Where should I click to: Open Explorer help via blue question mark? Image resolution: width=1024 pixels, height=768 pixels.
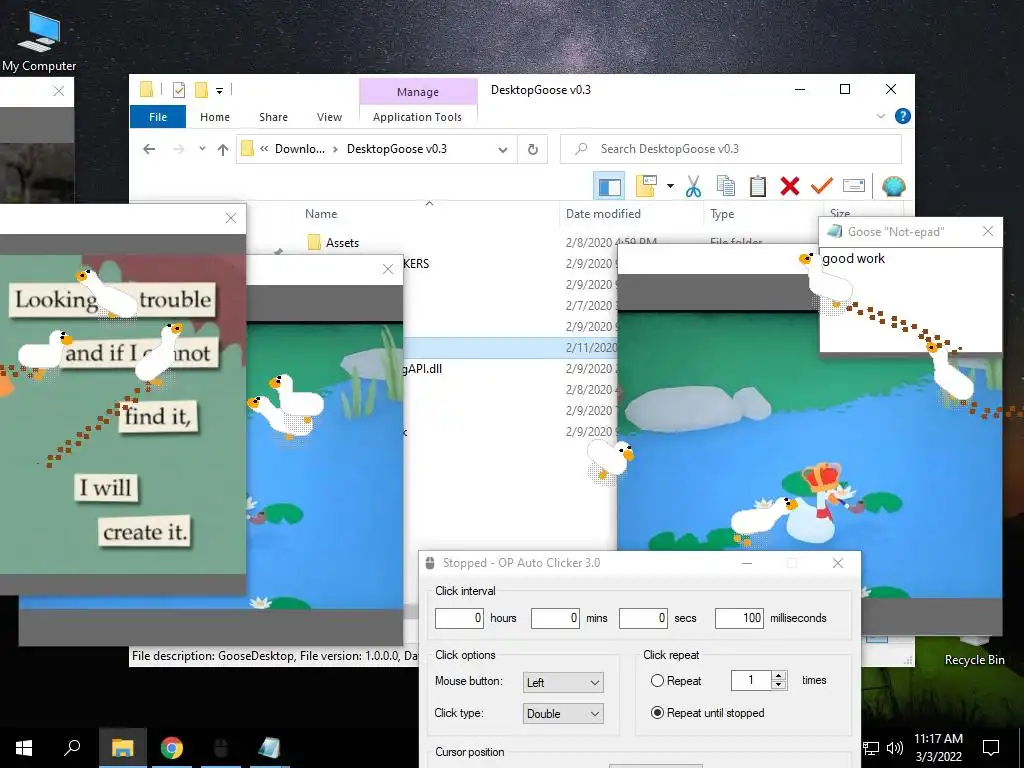coord(903,116)
